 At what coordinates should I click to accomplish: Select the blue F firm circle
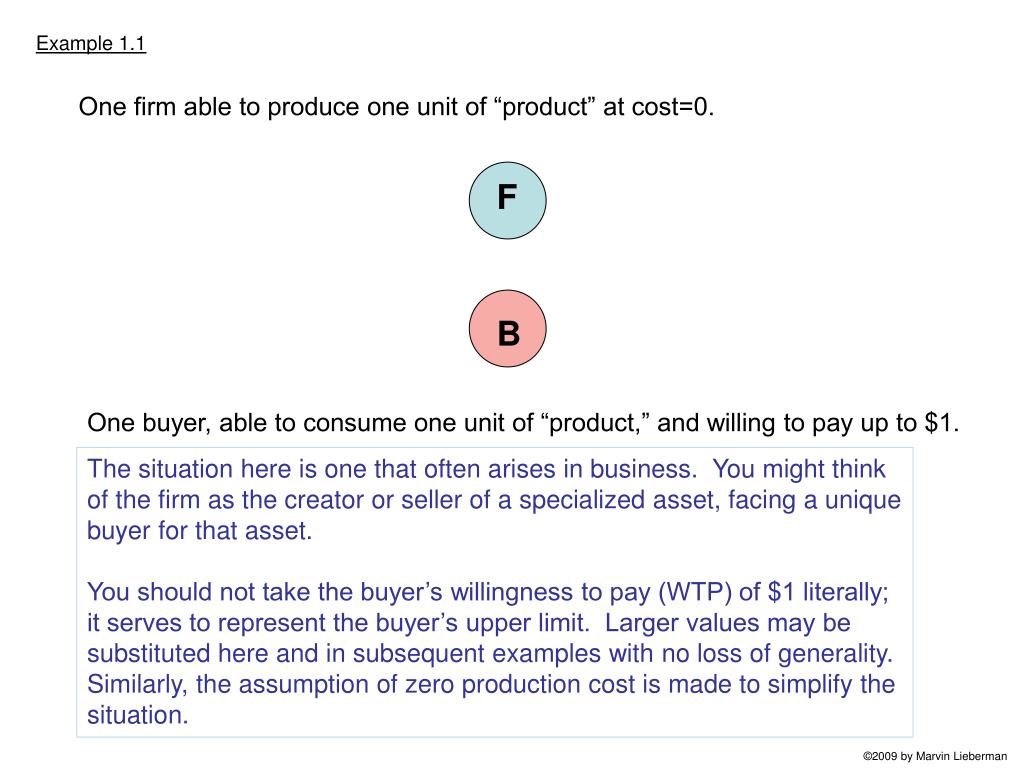click(x=507, y=200)
